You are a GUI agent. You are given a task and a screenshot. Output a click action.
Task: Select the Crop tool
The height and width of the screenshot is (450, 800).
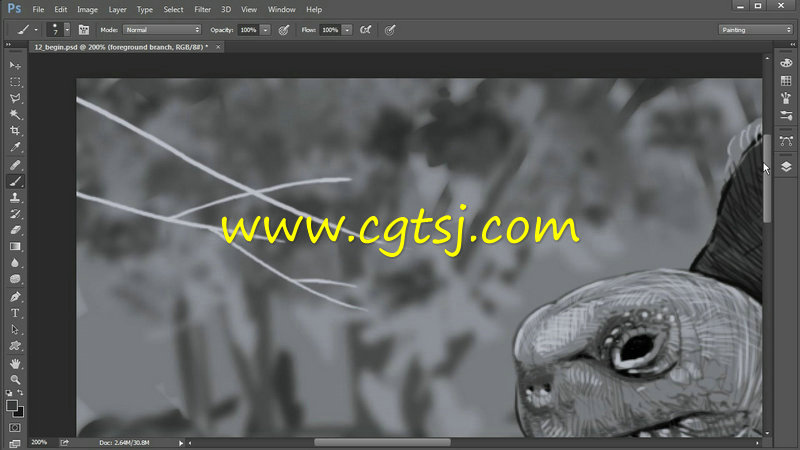tap(15, 131)
